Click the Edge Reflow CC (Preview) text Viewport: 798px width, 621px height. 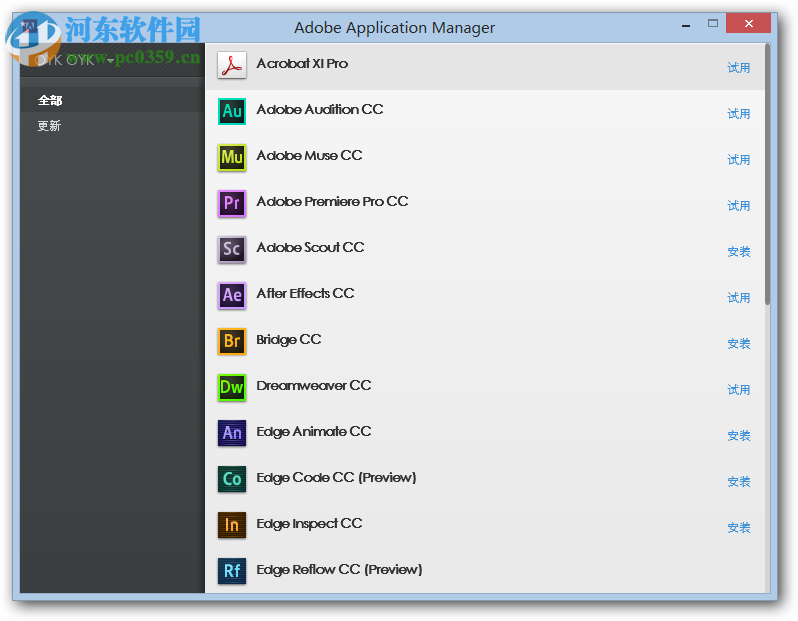(x=339, y=570)
